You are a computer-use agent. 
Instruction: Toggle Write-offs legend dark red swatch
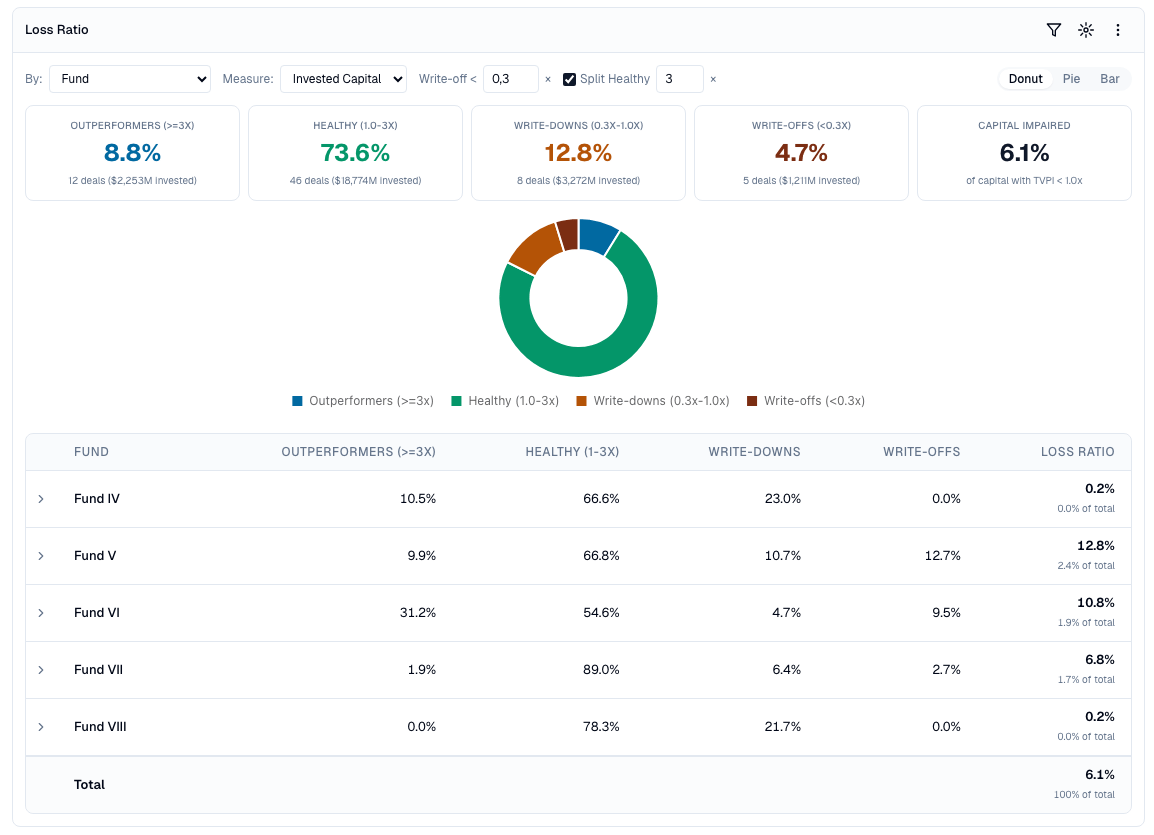tap(752, 401)
